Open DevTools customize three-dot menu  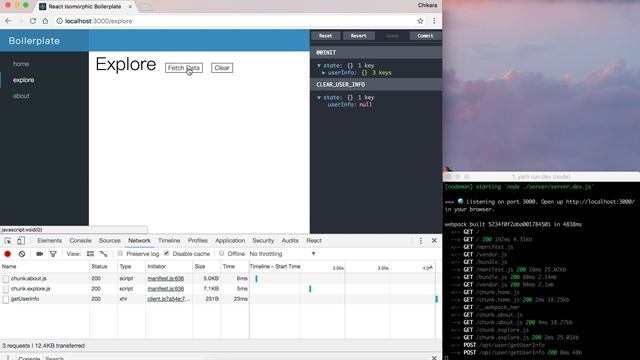(x=421, y=241)
